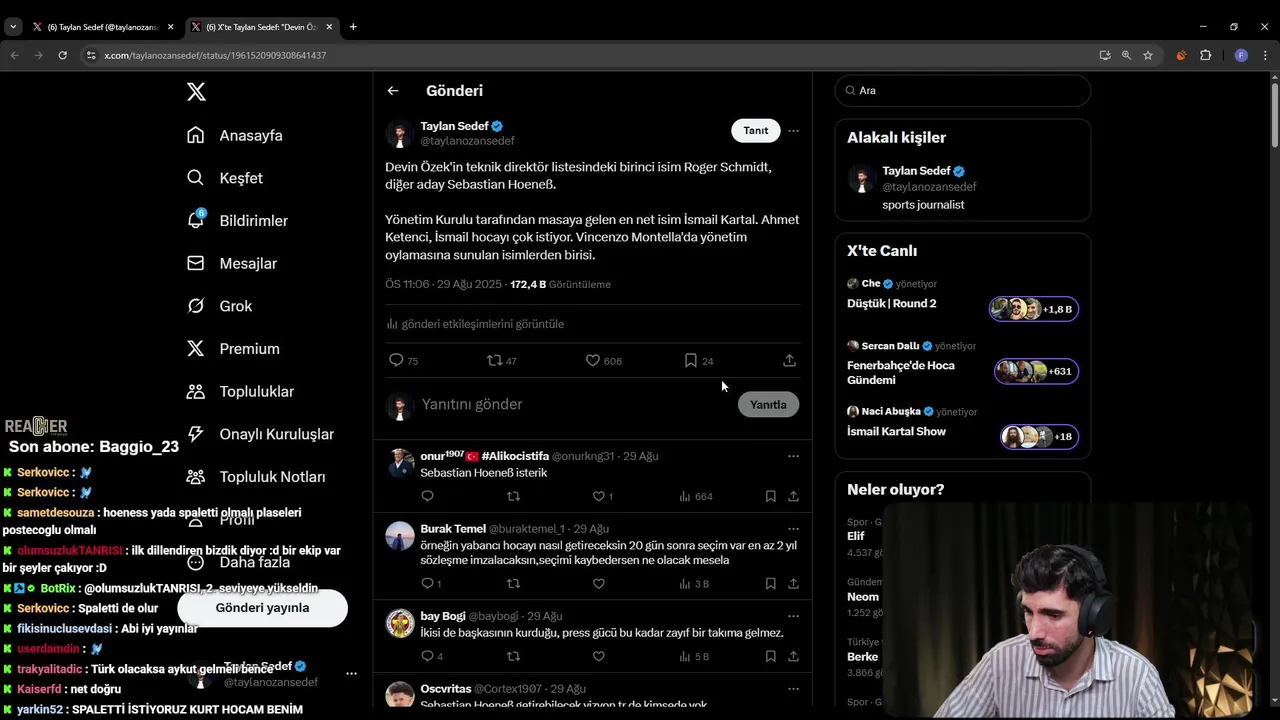This screenshot has height=720, width=1280.
Task: Open Premium page
Action: point(233,349)
